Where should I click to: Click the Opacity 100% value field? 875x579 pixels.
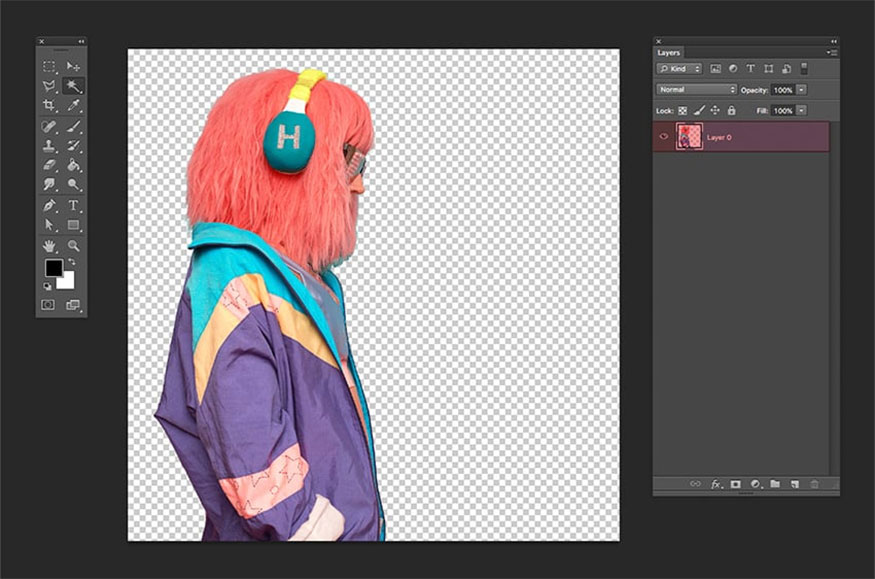pos(783,90)
